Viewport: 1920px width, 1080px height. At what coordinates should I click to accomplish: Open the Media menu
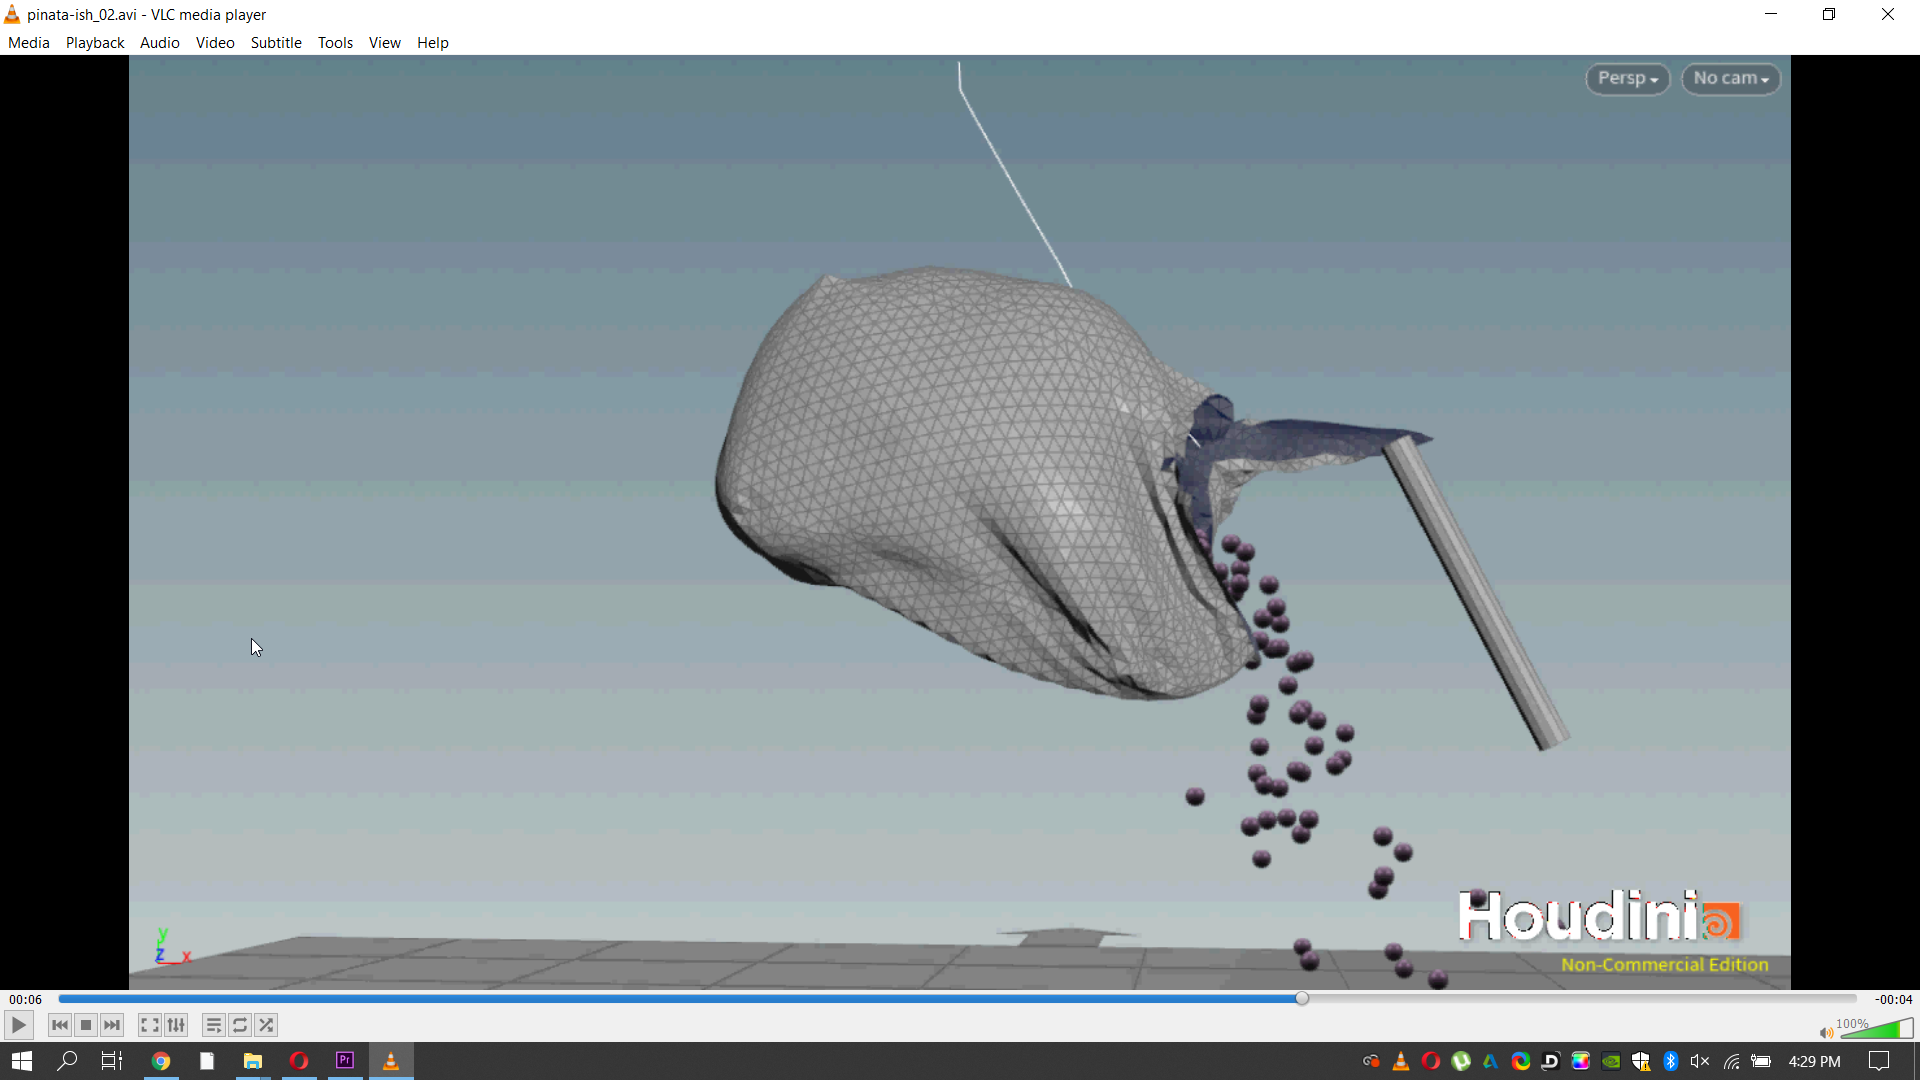[x=28, y=43]
